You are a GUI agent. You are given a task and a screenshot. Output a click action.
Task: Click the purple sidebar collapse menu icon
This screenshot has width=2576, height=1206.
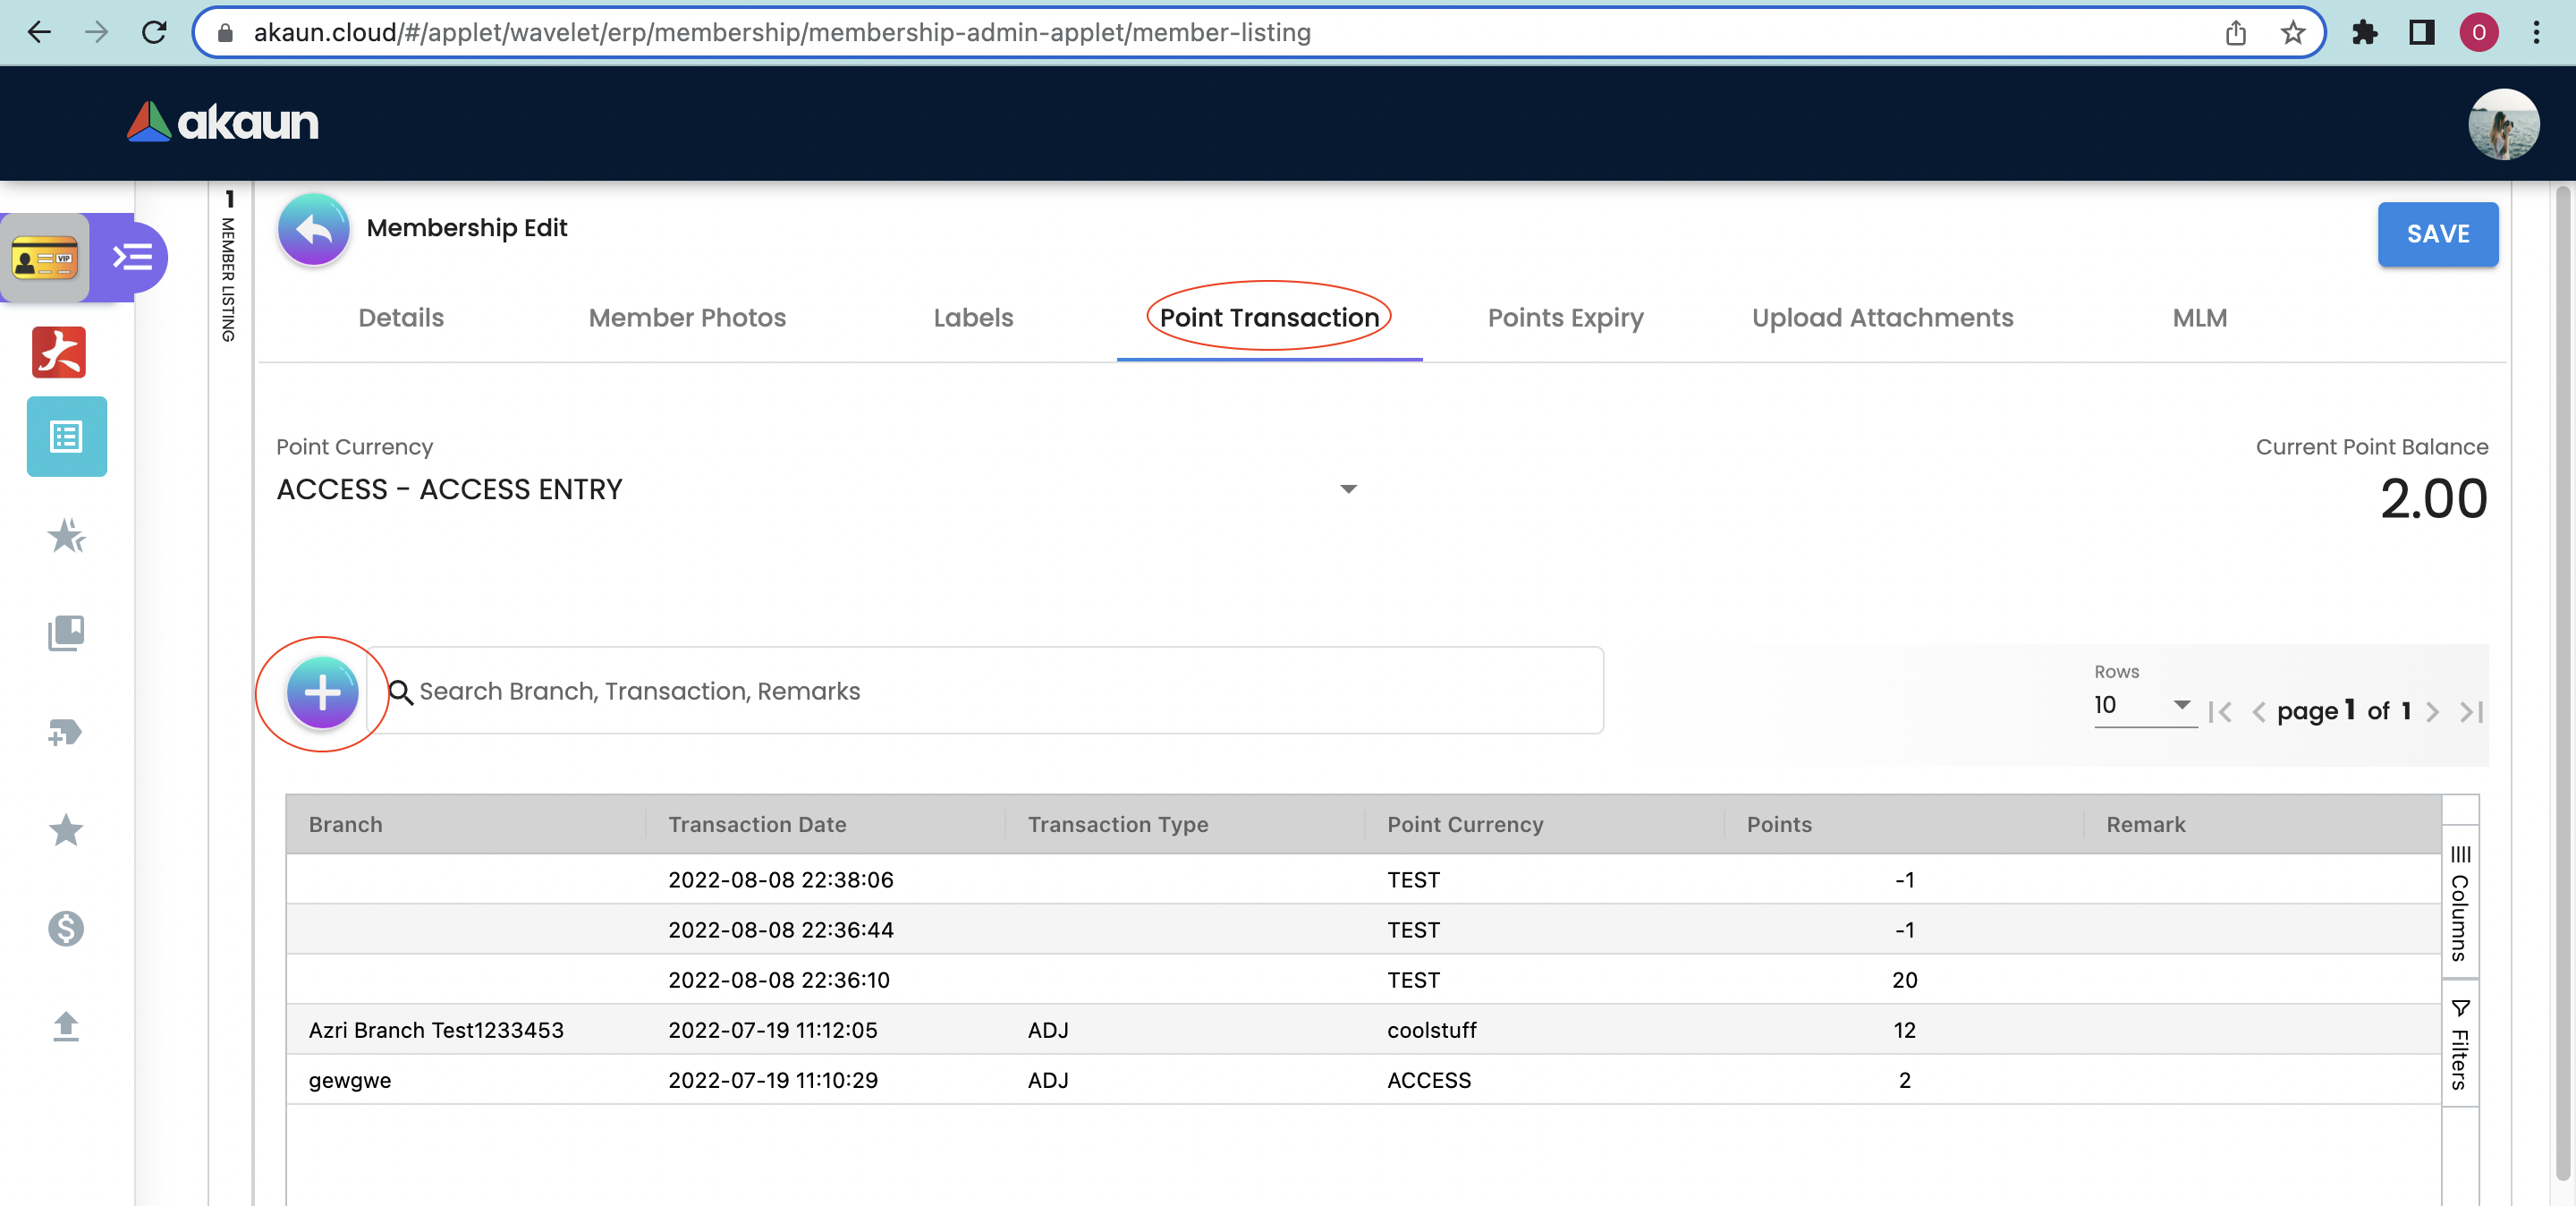[133, 258]
